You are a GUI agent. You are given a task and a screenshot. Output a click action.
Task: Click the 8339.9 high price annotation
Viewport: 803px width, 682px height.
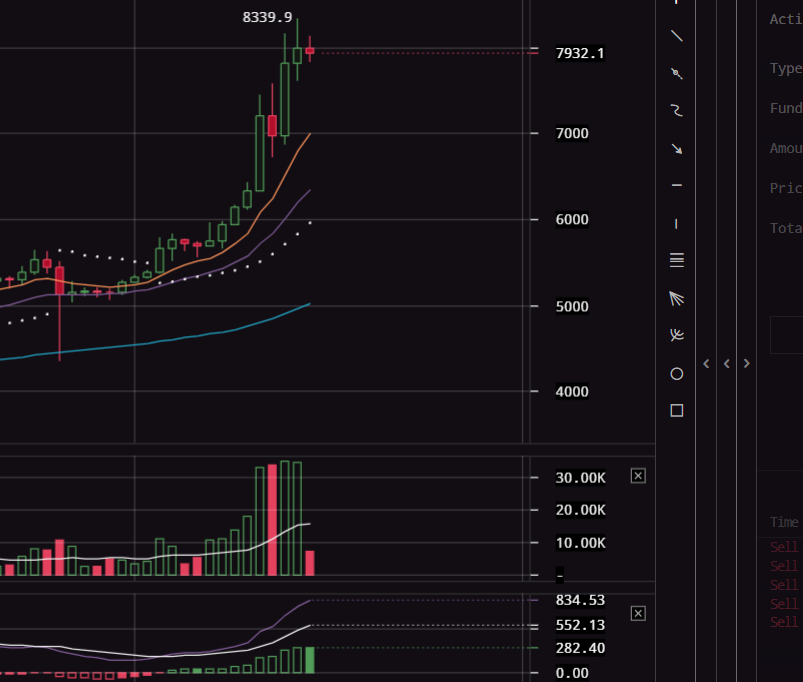pyautogui.click(x=267, y=17)
